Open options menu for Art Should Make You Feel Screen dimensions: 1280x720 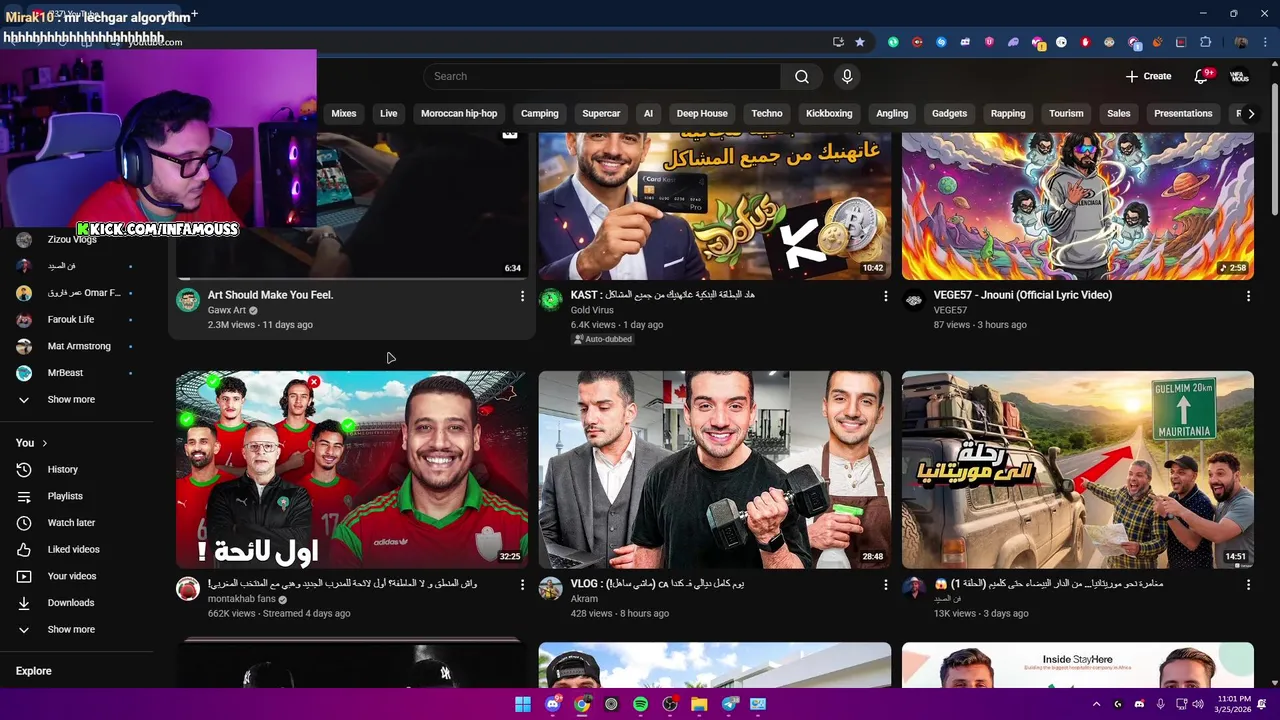click(x=522, y=296)
